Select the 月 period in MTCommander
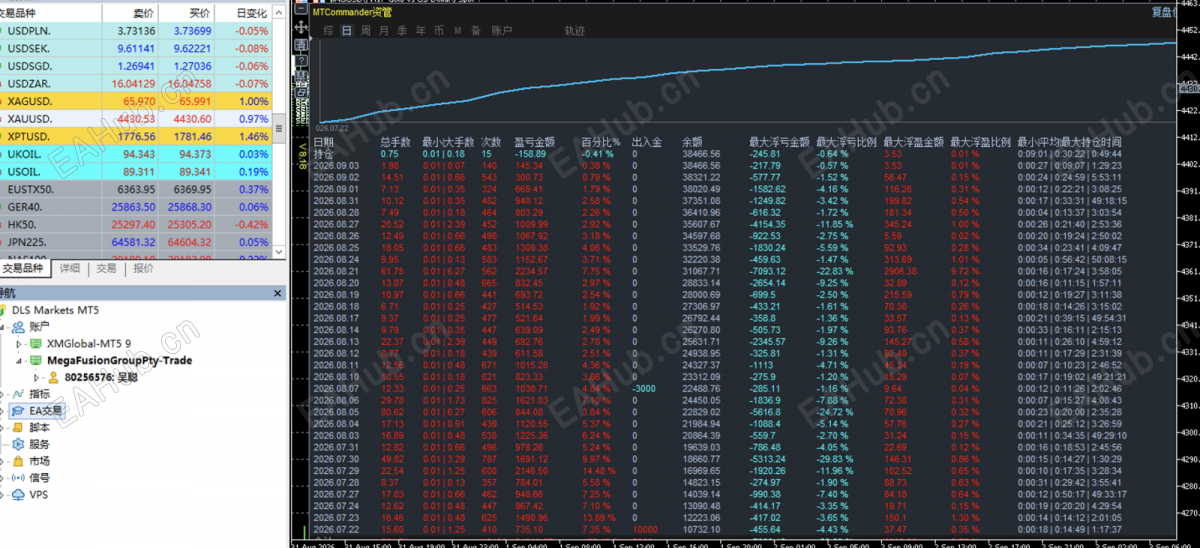Screen dimensions: 1200x548 (x=384, y=31)
